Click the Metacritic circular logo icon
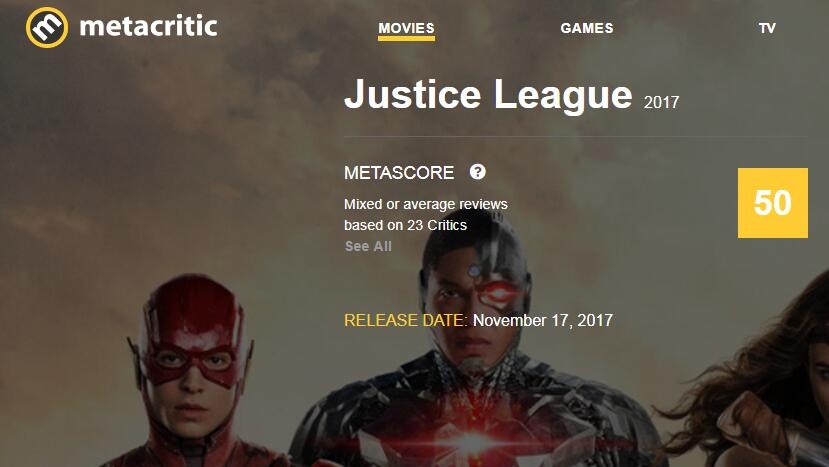Image resolution: width=829 pixels, height=467 pixels. click(x=47, y=28)
